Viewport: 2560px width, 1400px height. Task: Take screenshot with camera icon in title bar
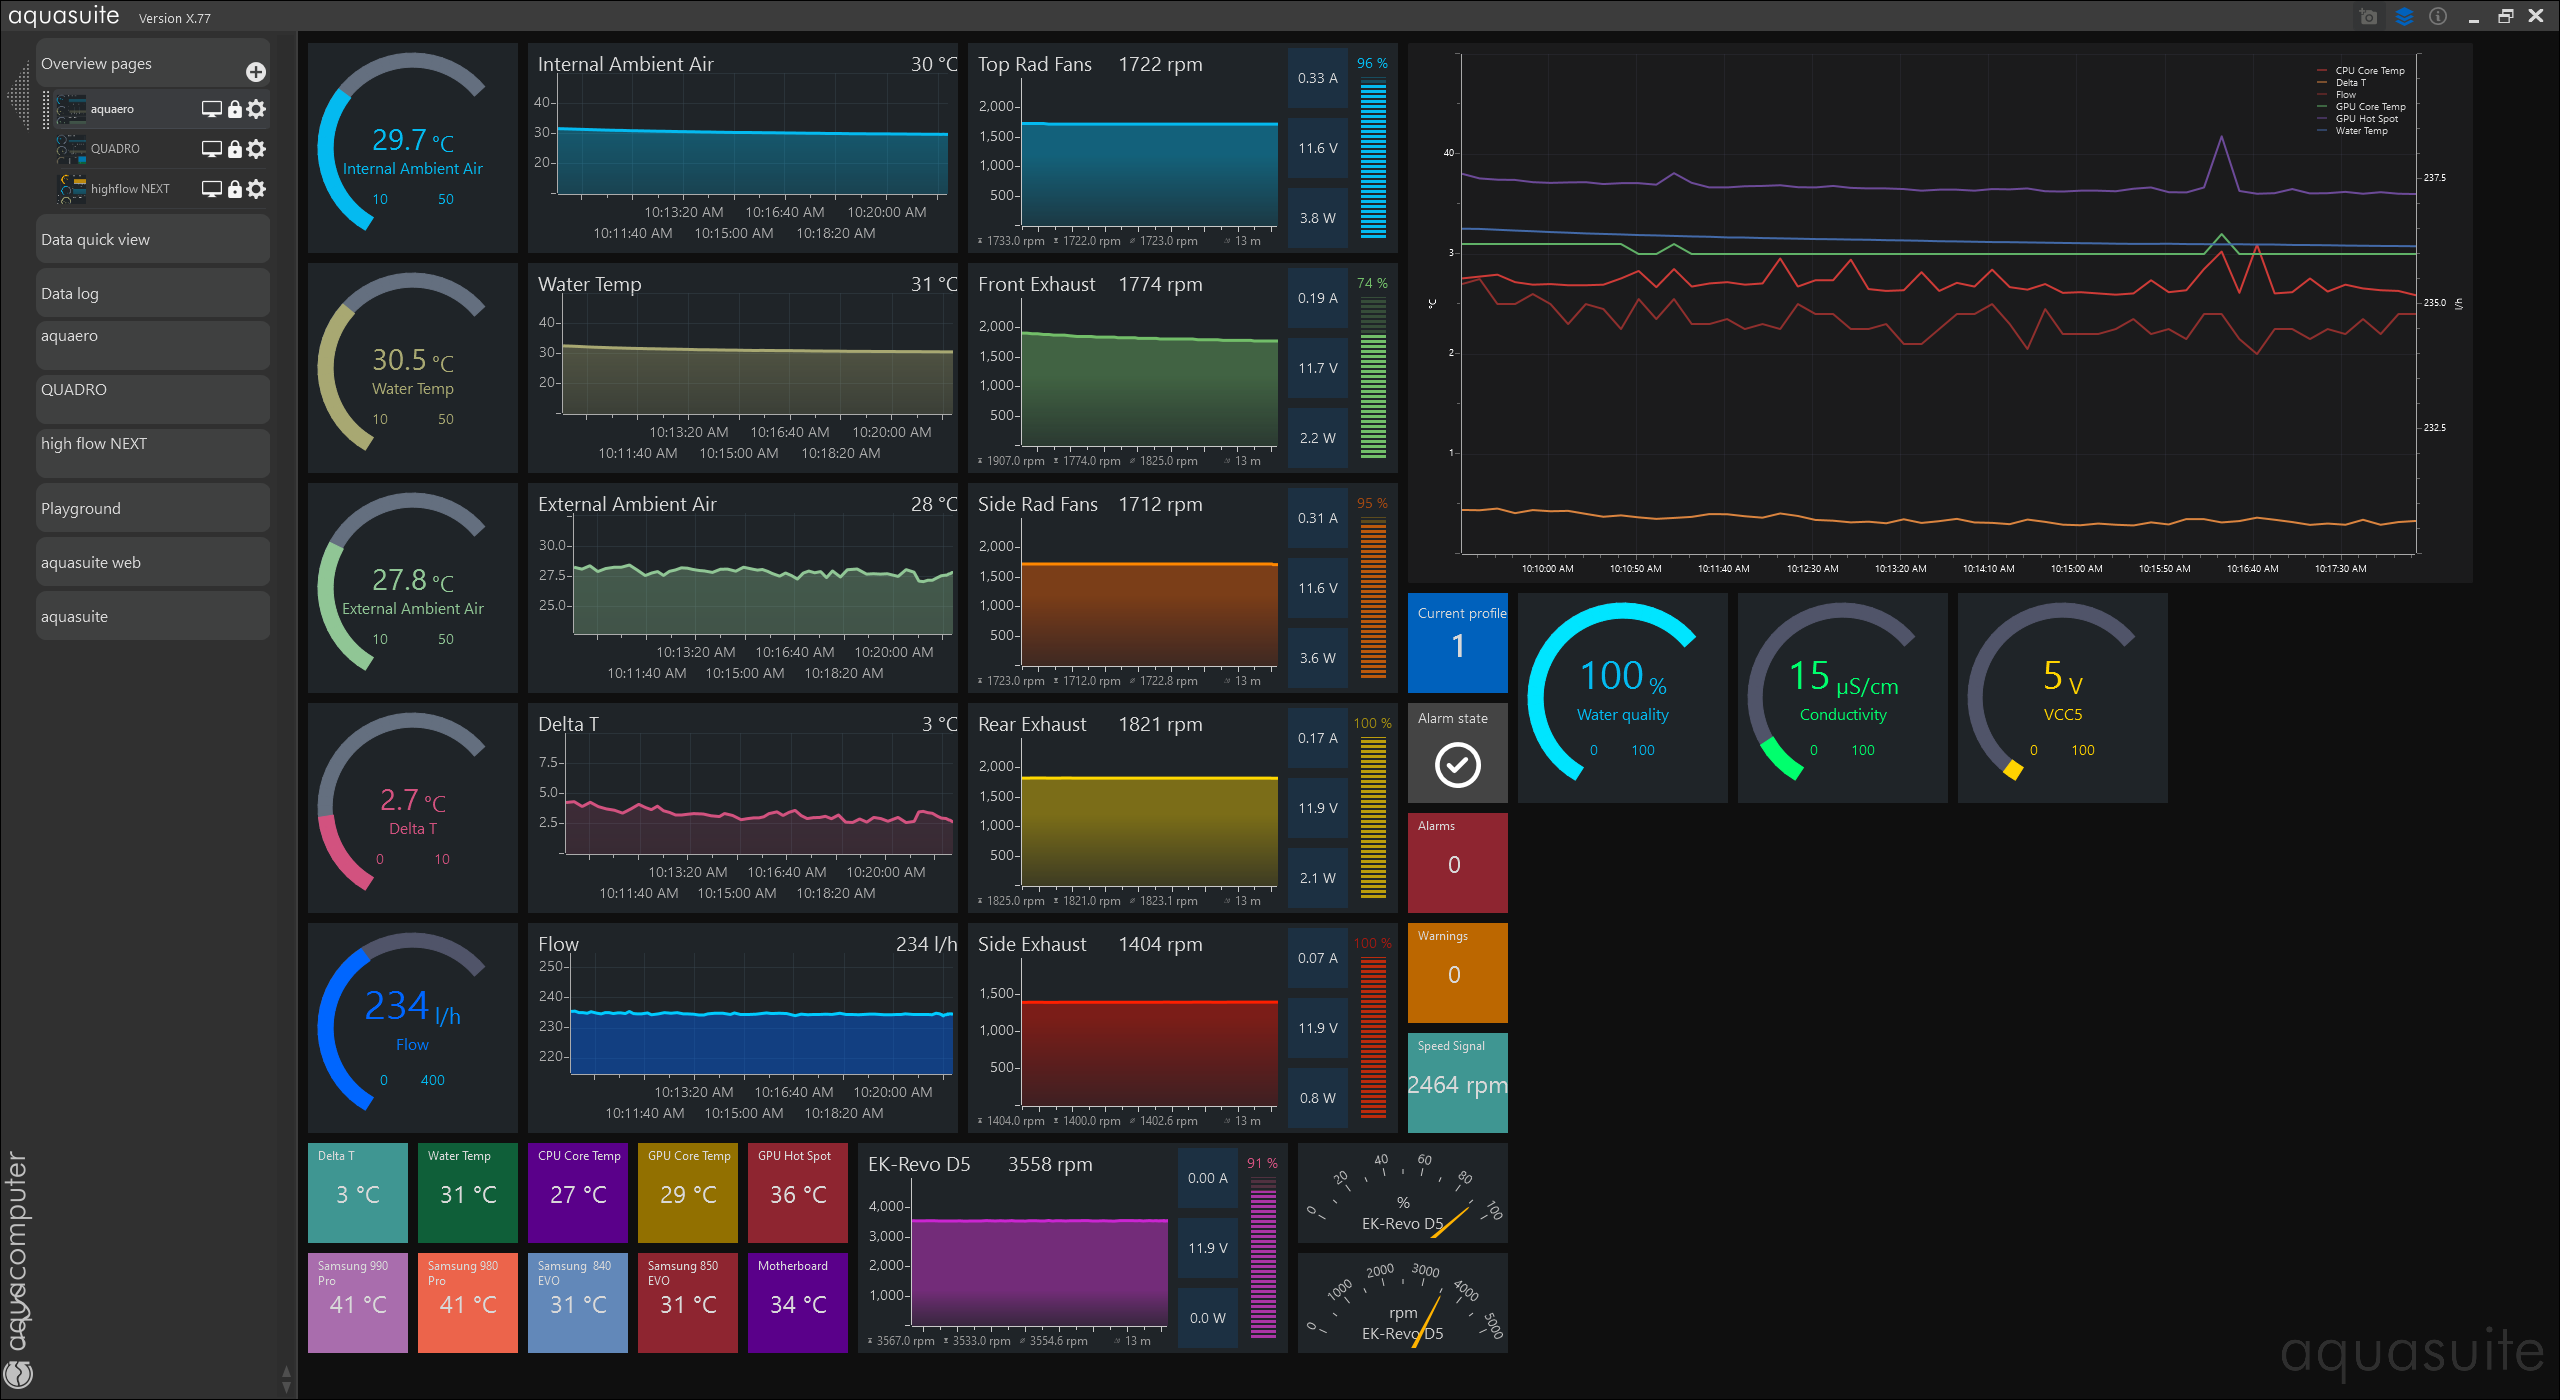click(2368, 17)
